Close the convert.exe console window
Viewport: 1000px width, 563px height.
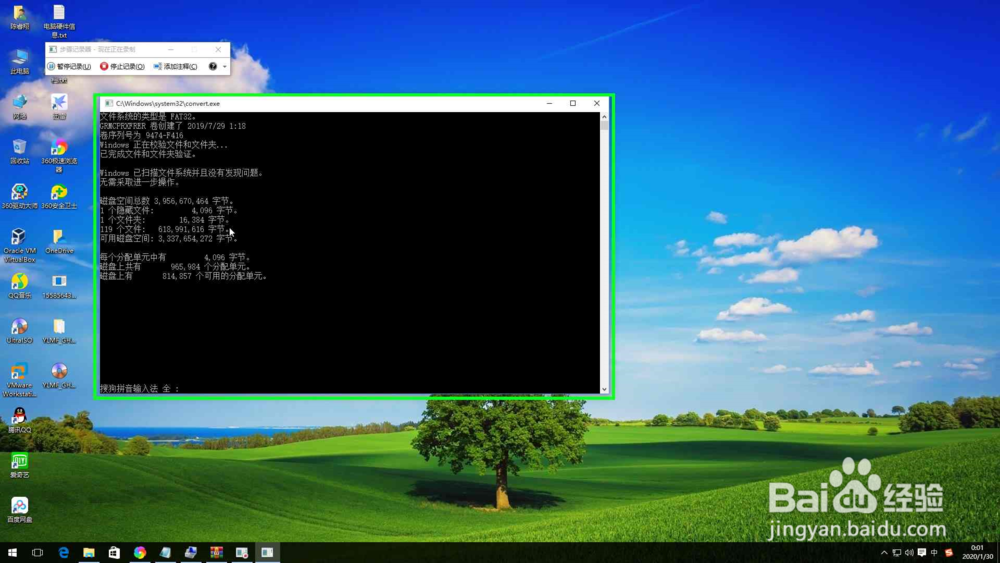coord(596,103)
